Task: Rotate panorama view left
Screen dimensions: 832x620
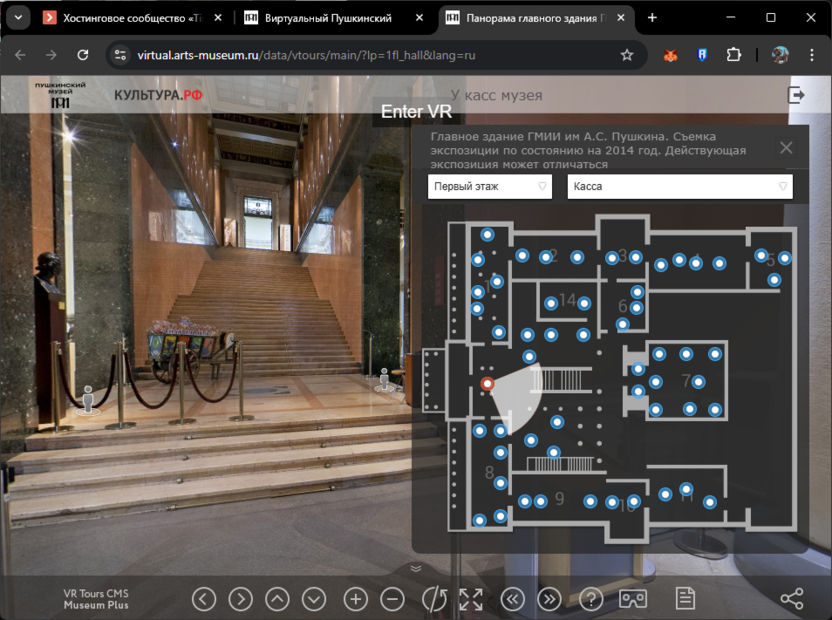Action: [x=204, y=599]
